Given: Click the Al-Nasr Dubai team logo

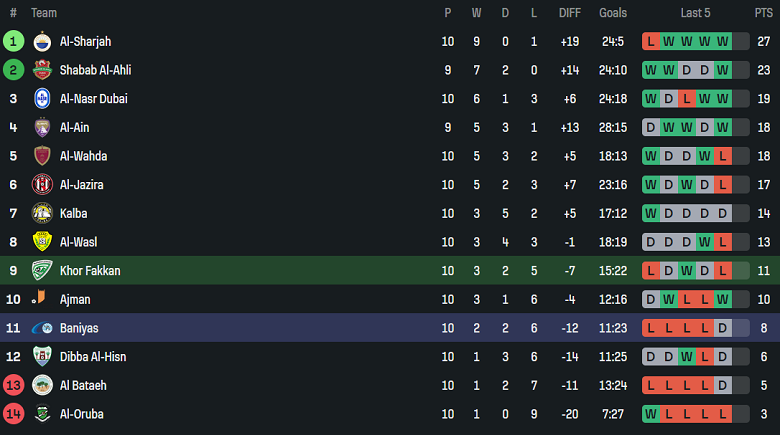Looking at the screenshot, I should (42, 99).
